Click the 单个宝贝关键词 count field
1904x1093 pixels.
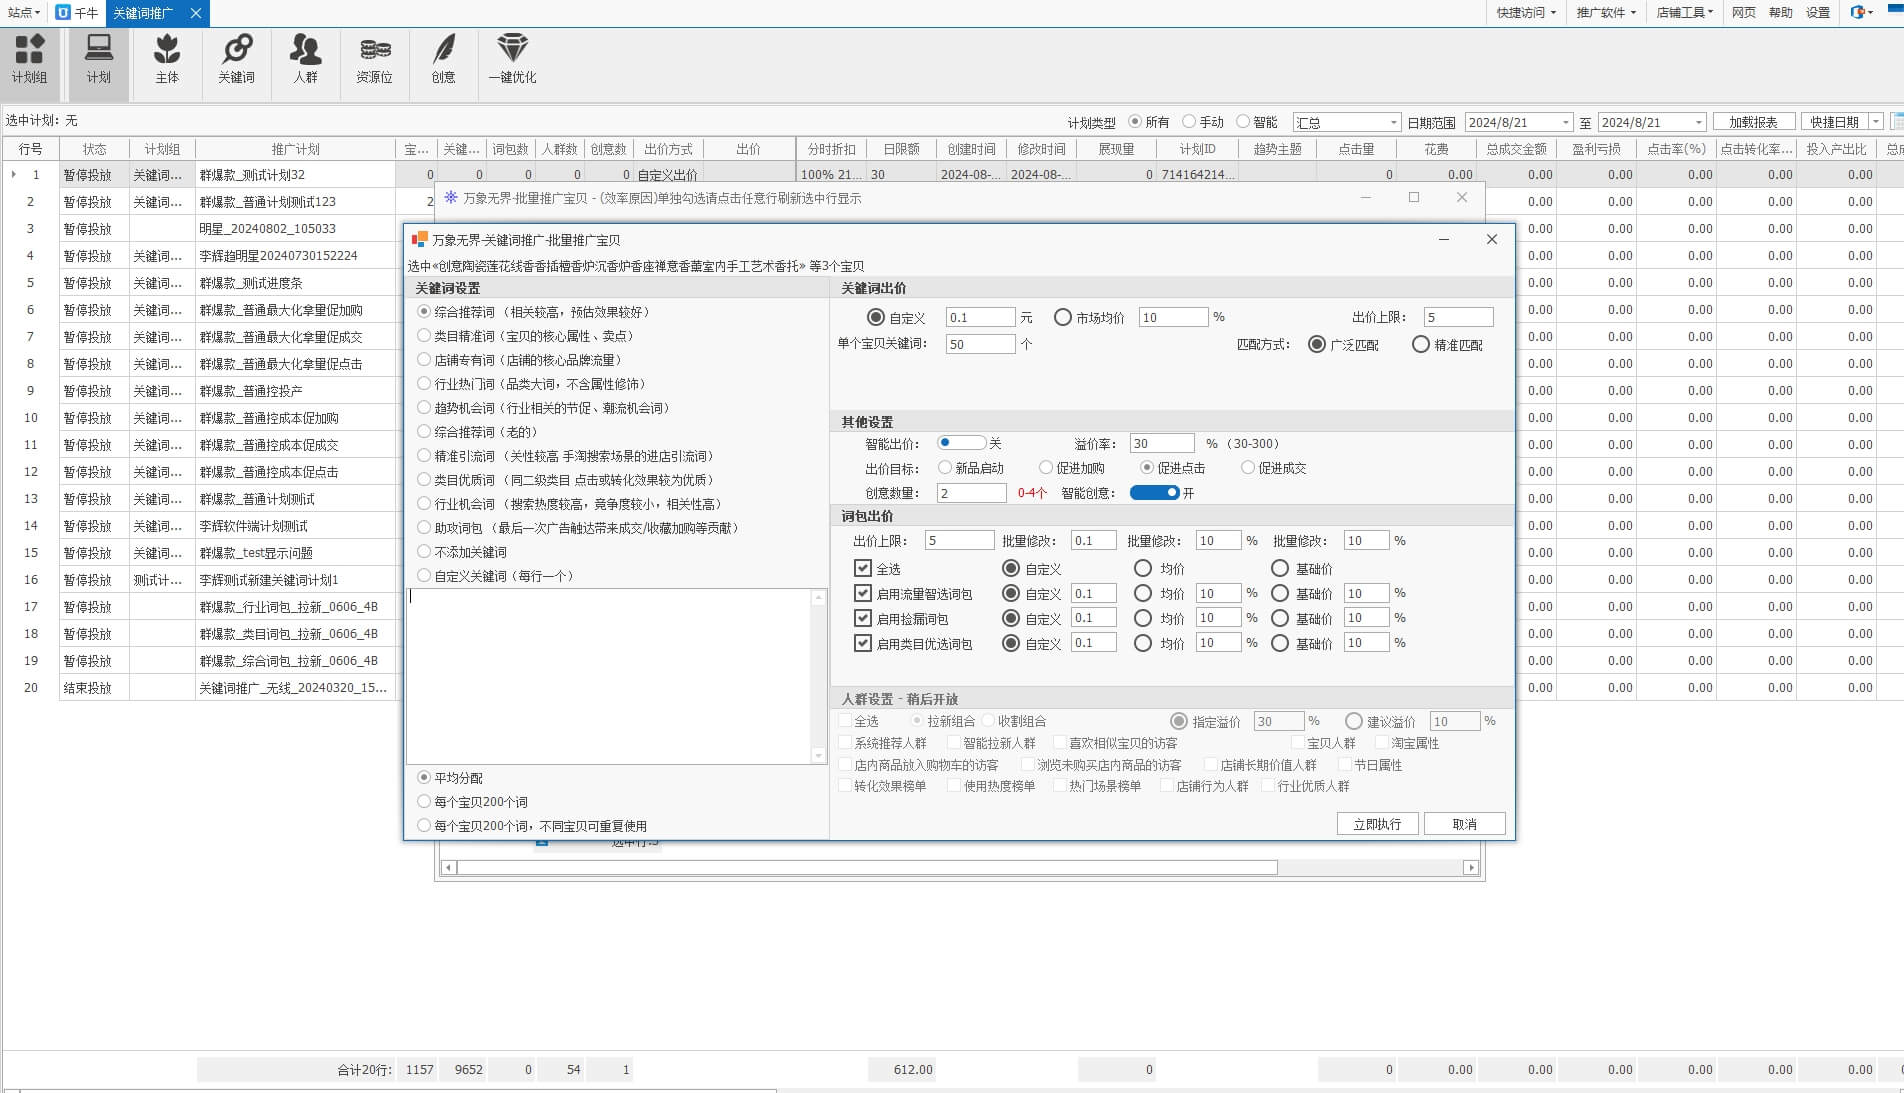pos(980,343)
